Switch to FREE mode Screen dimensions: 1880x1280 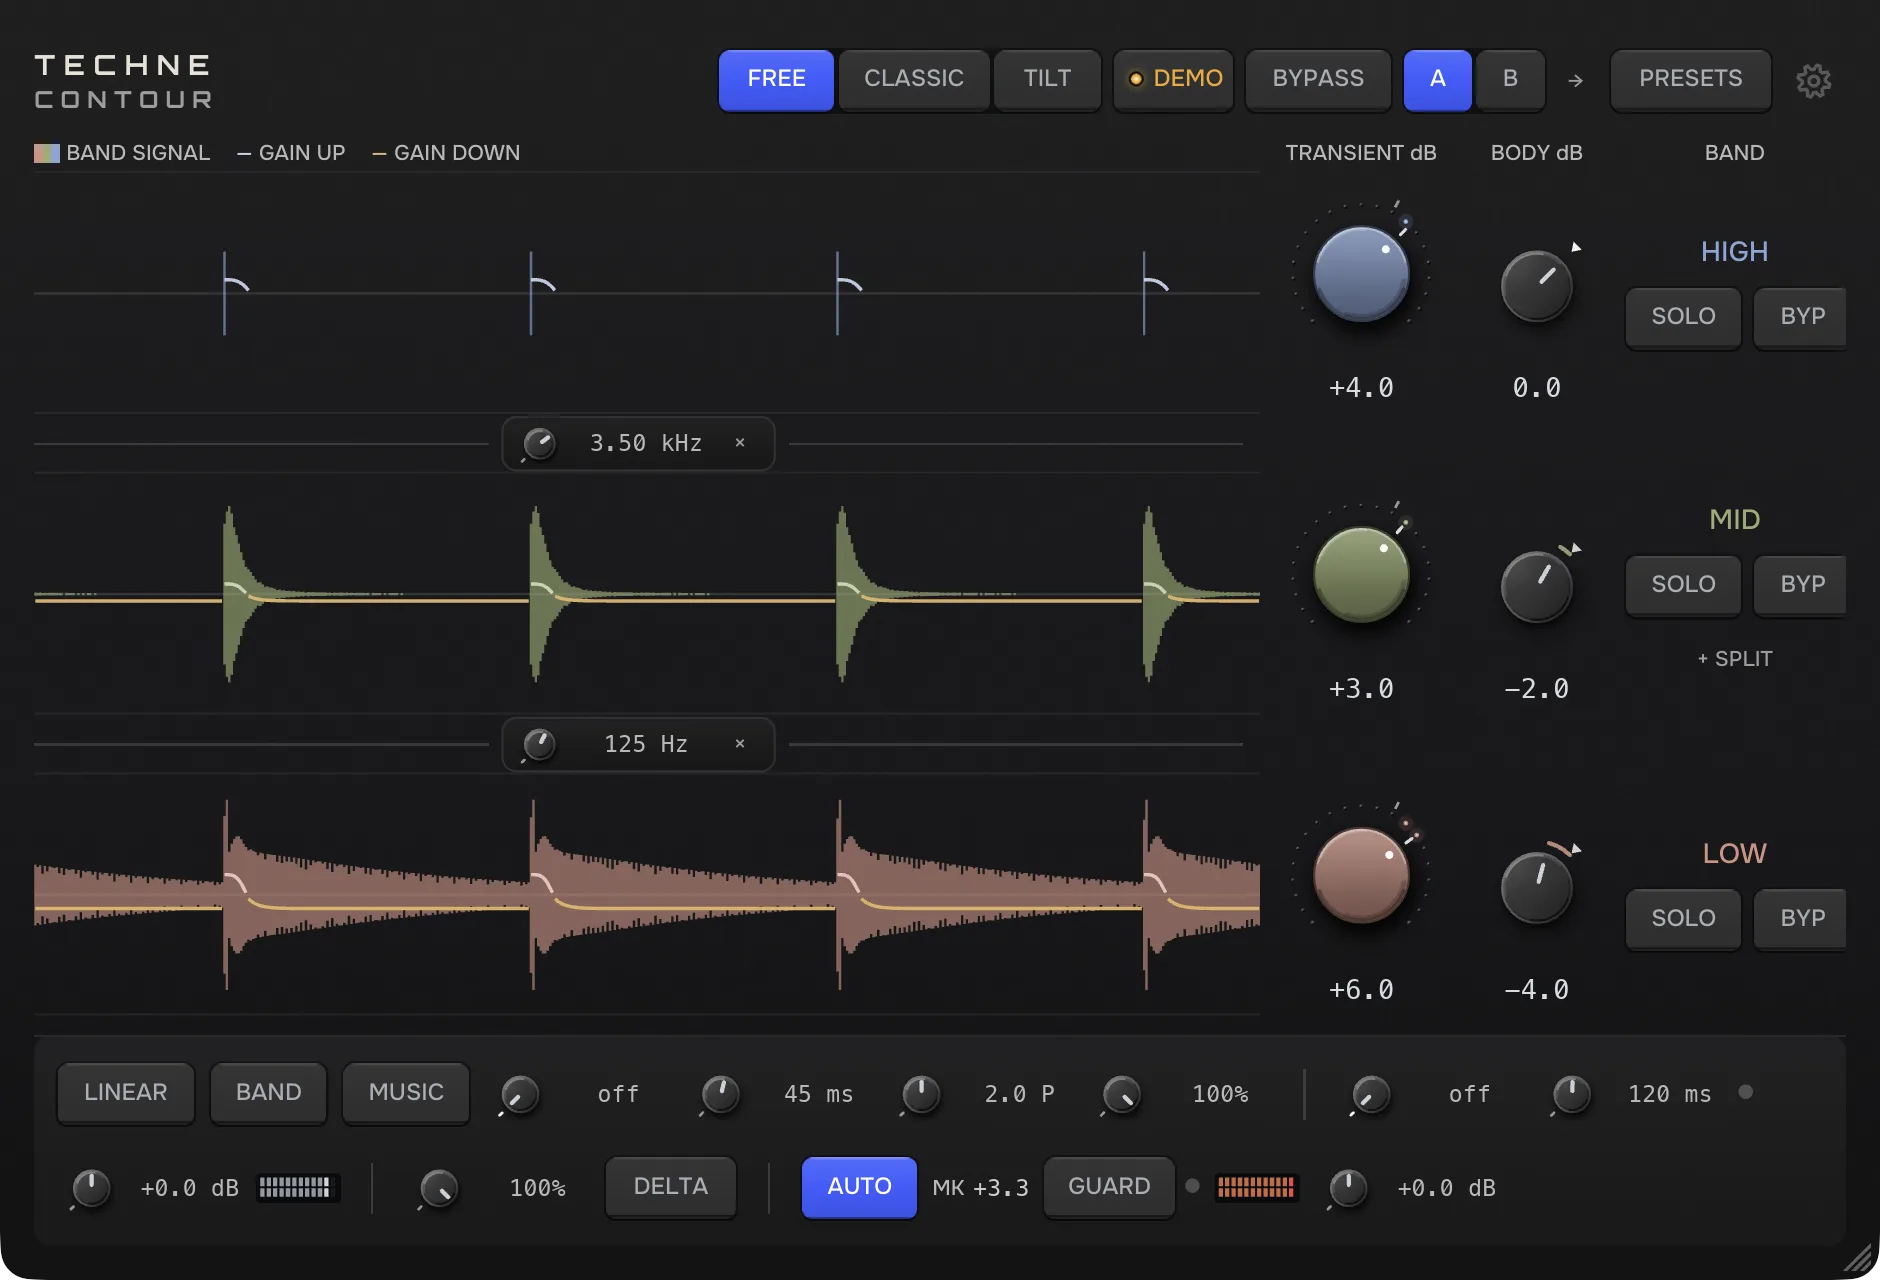tap(776, 80)
